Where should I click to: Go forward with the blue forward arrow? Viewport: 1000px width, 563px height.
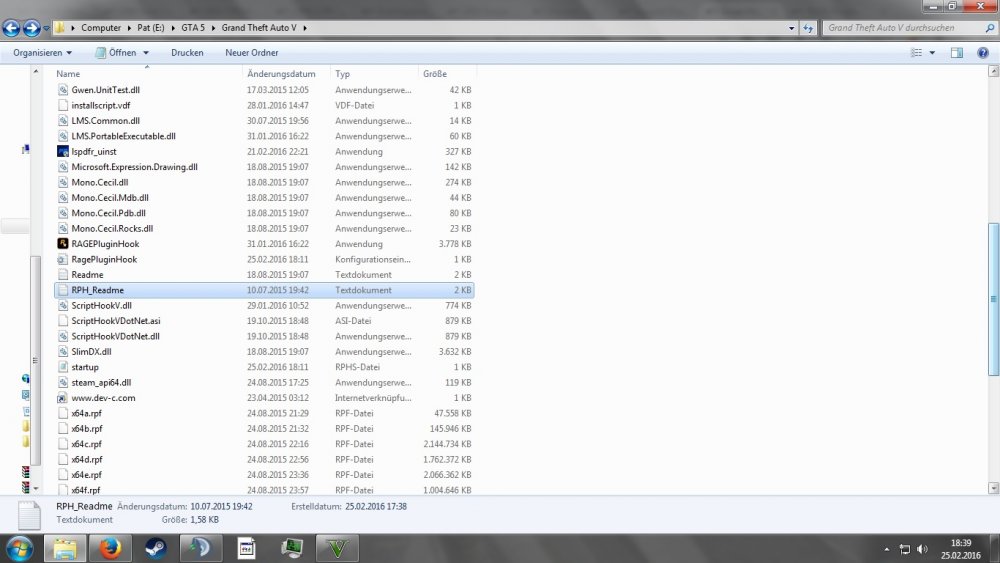31,28
